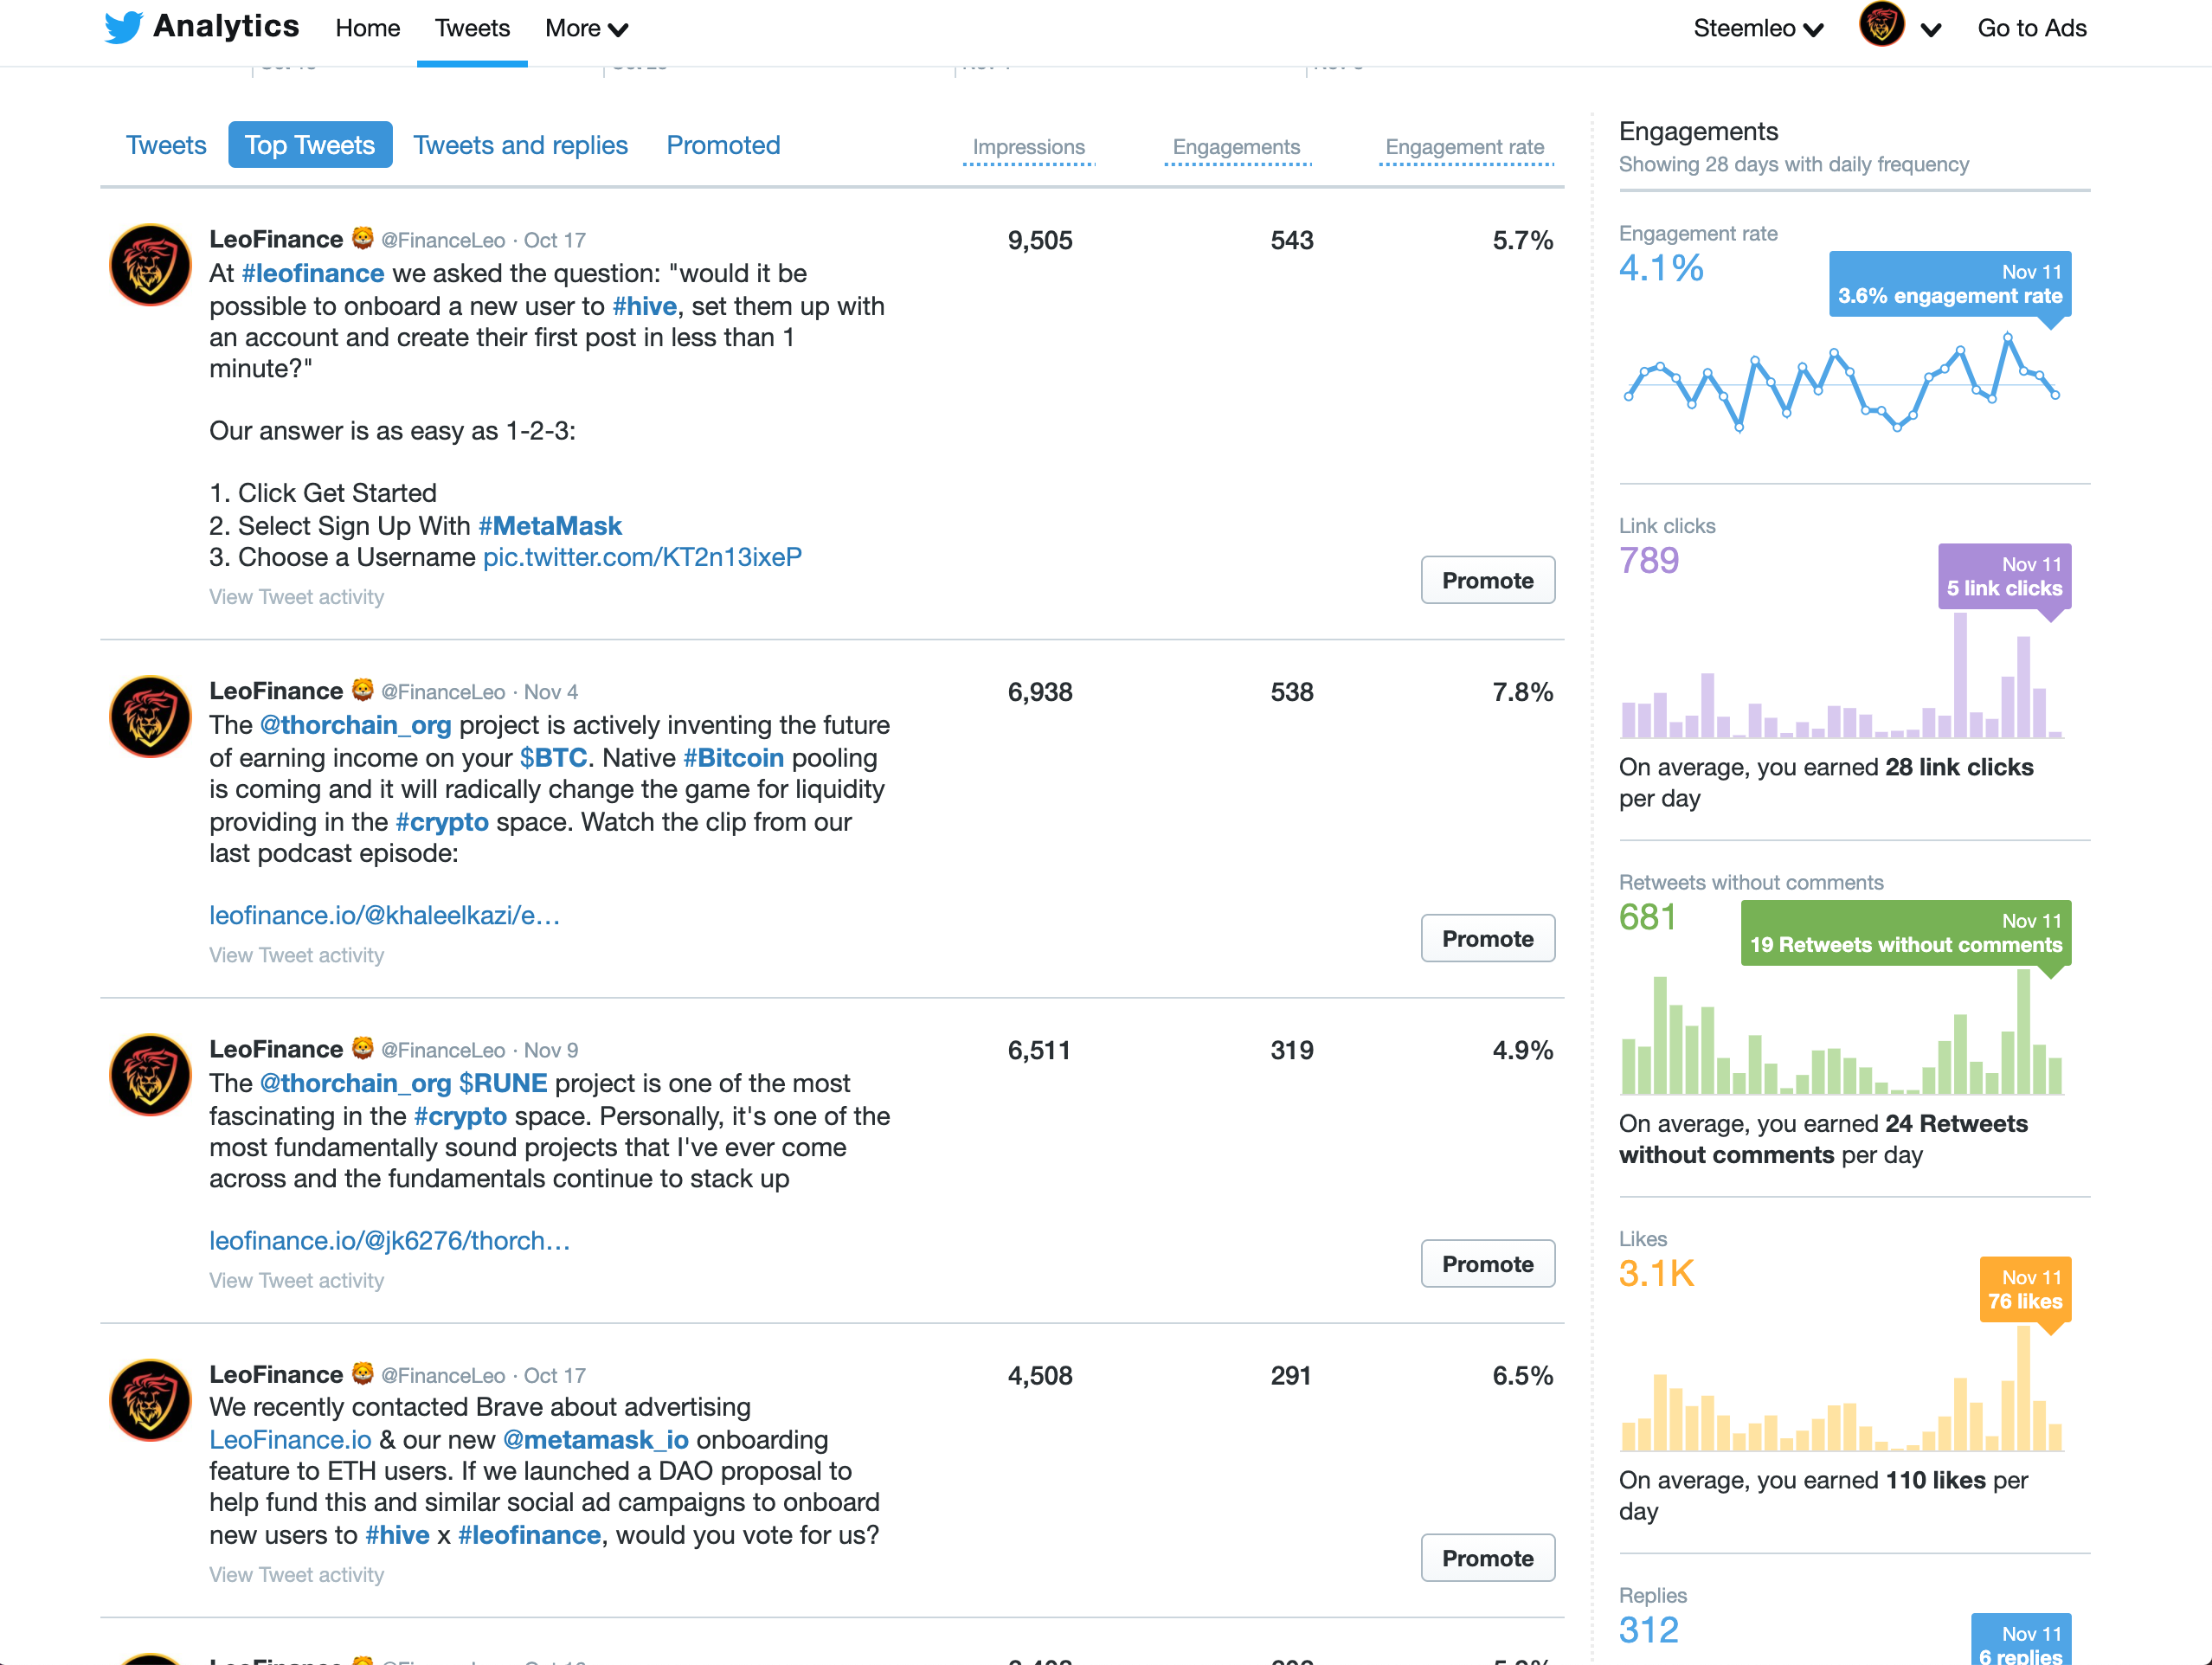The height and width of the screenshot is (1665, 2212).
Task: Click the 681 retweets total
Action: pos(1648,917)
